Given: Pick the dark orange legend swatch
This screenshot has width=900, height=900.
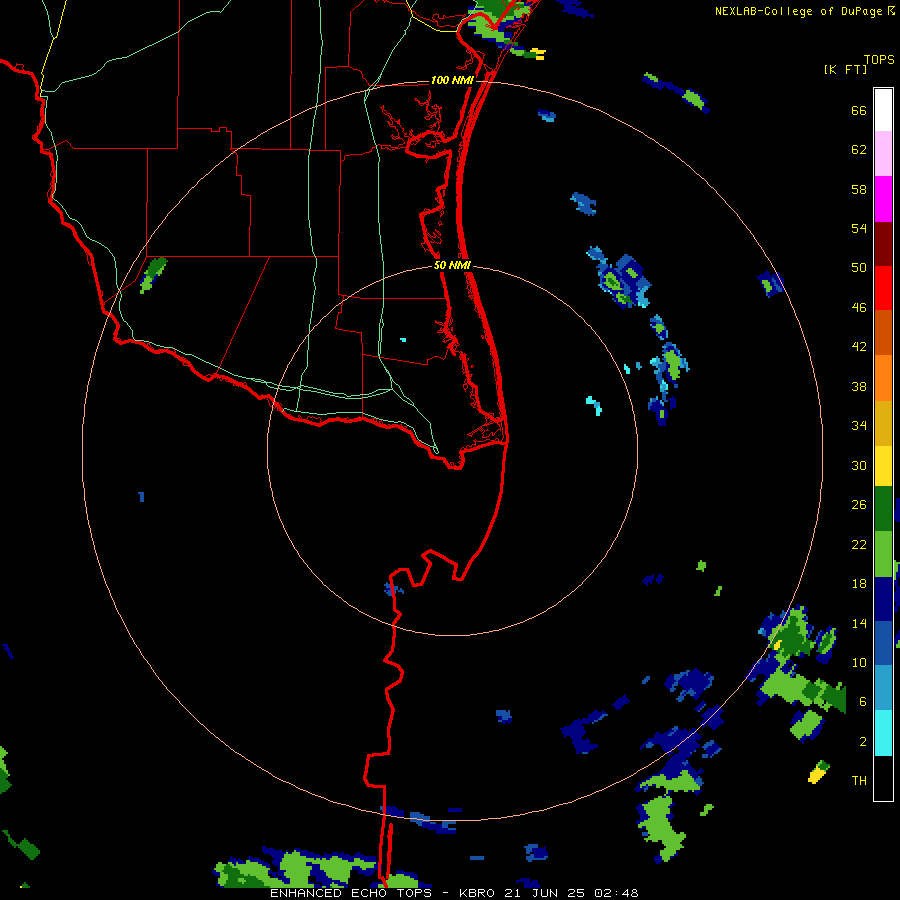Looking at the screenshot, I should tap(883, 332).
